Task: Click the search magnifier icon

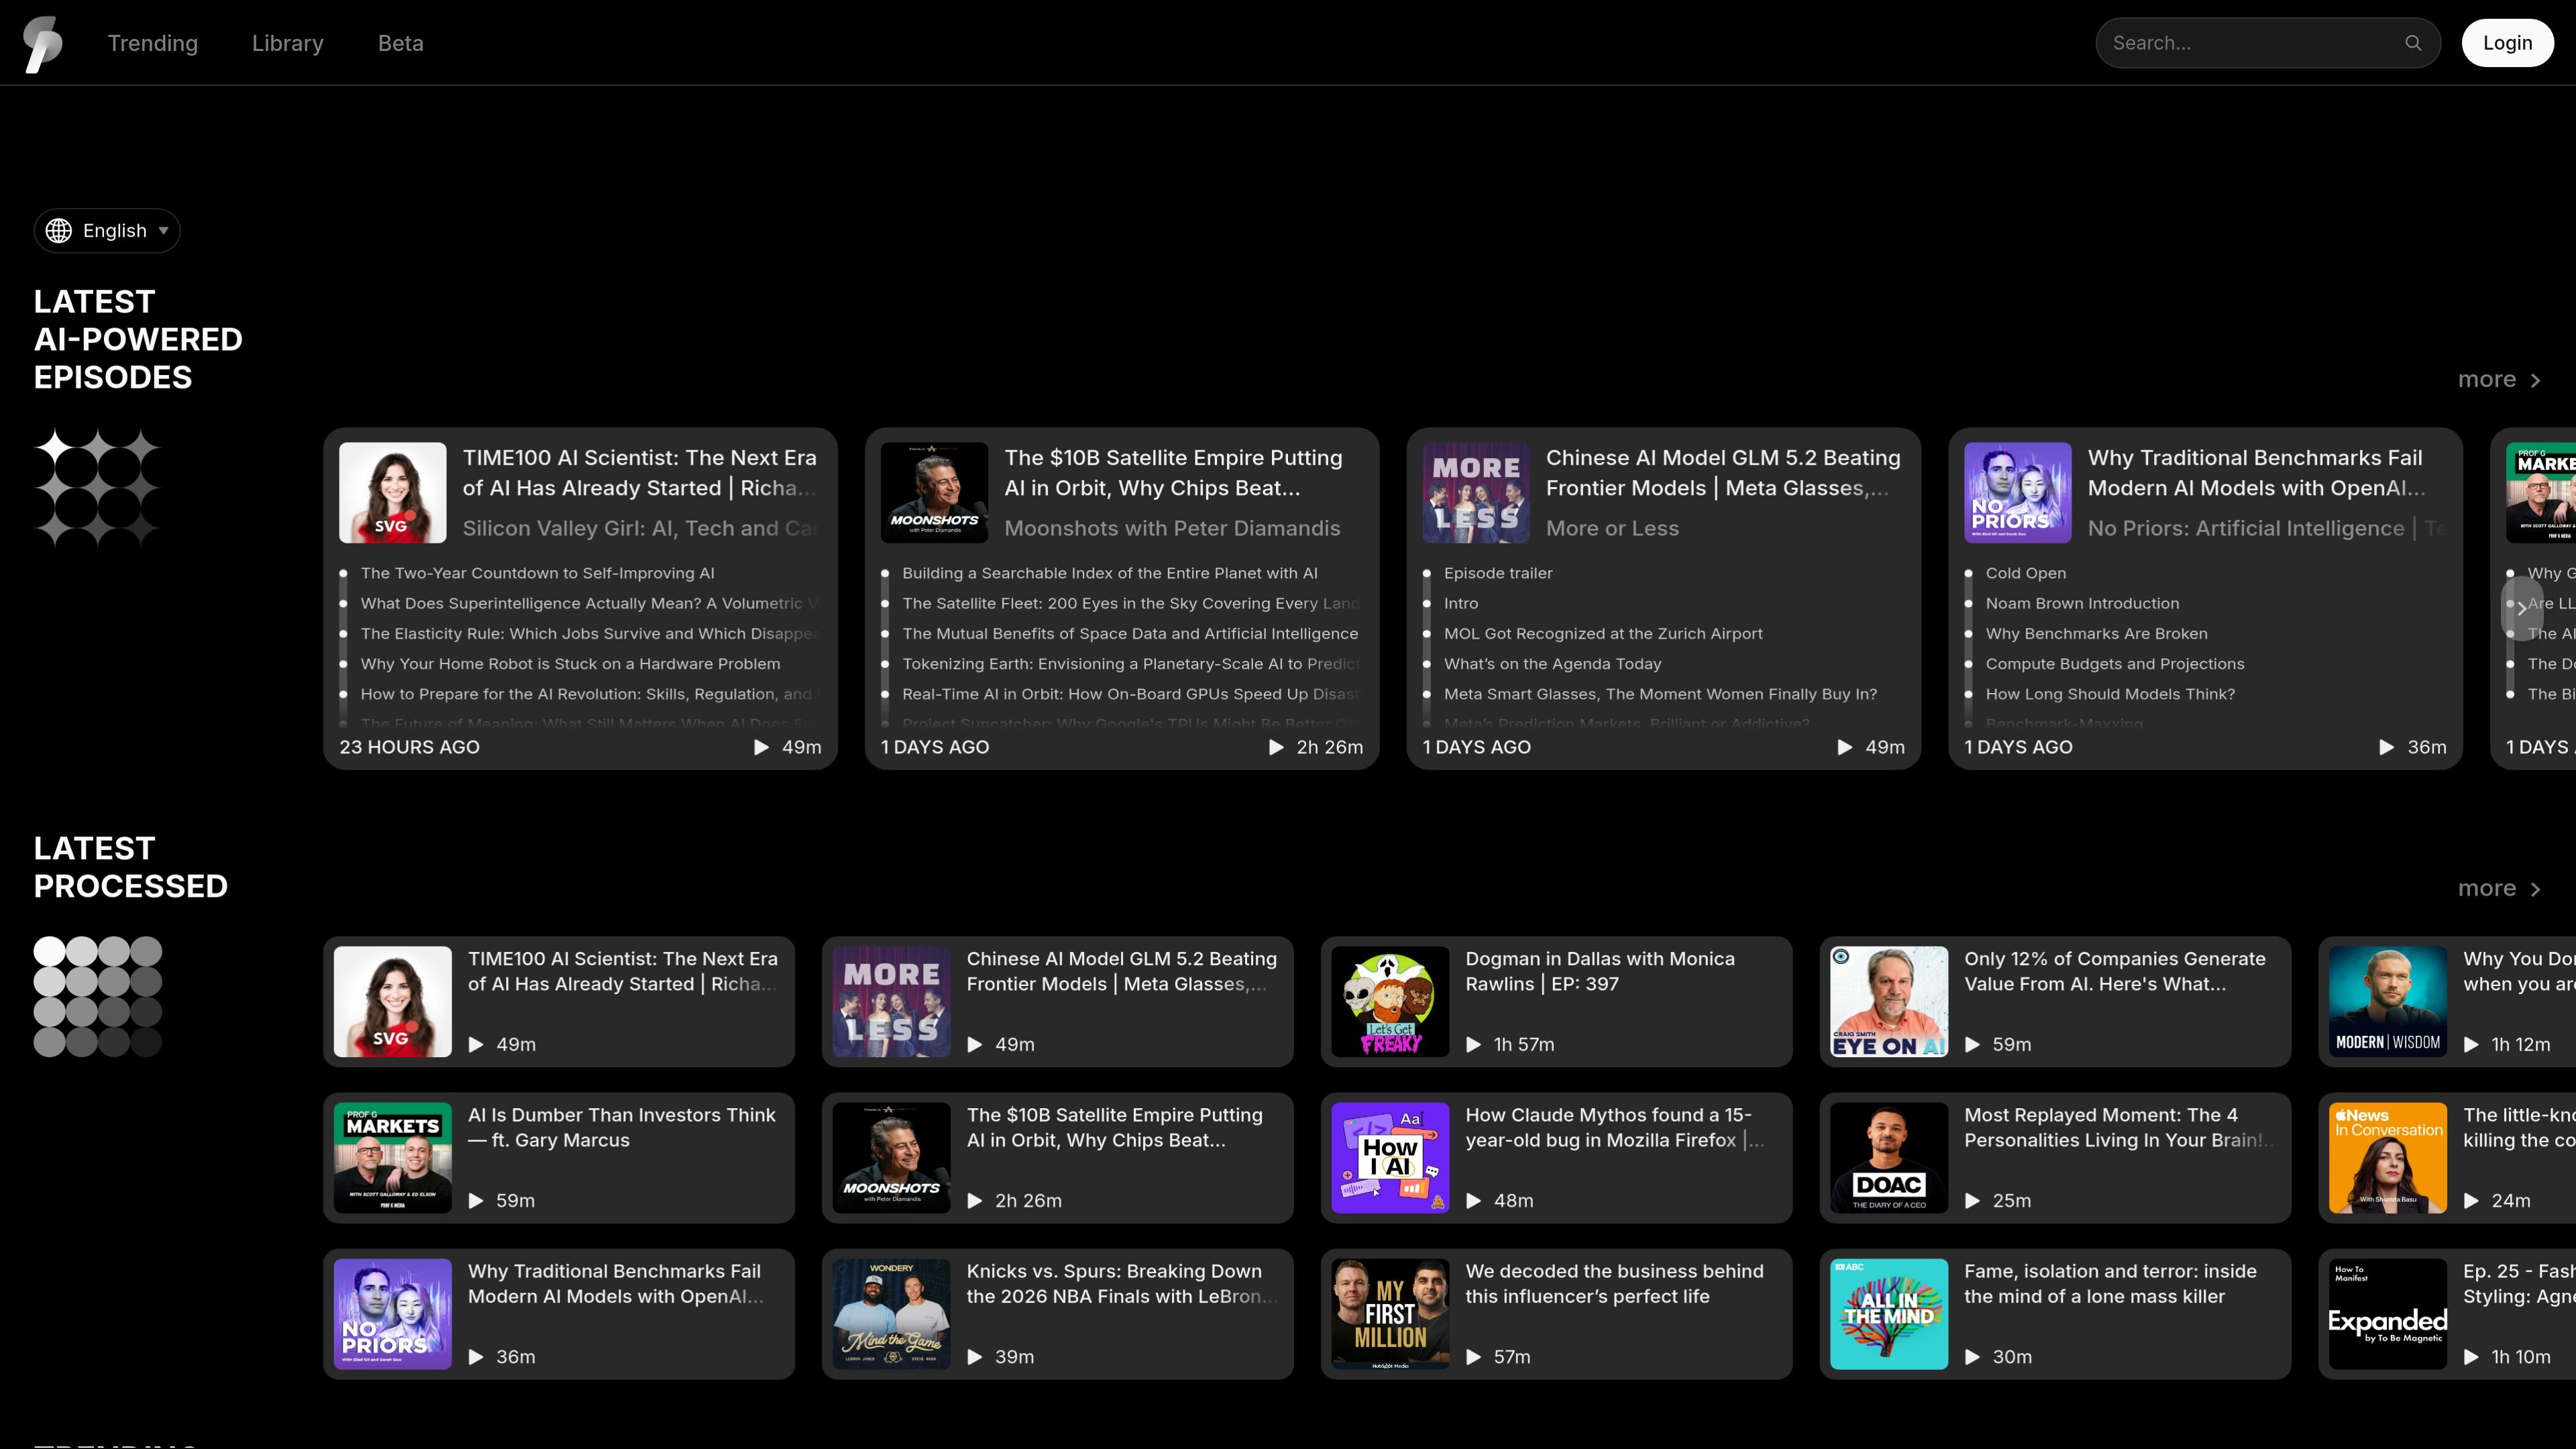Action: point(2413,43)
